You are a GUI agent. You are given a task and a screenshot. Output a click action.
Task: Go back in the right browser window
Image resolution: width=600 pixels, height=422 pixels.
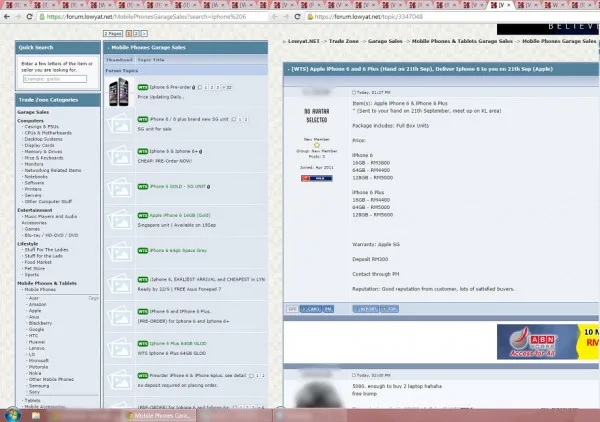(x=275, y=17)
